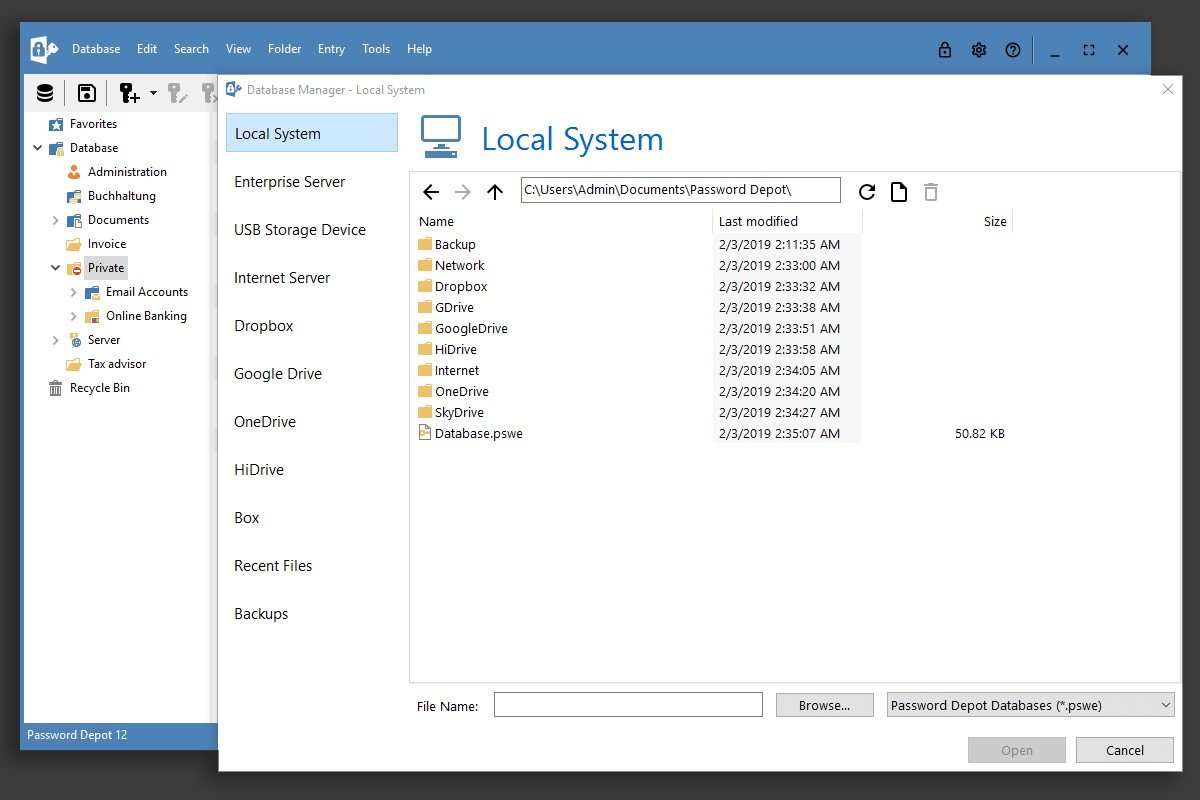The height and width of the screenshot is (800, 1200).
Task: Expand the Online Banking node
Action: (74, 316)
